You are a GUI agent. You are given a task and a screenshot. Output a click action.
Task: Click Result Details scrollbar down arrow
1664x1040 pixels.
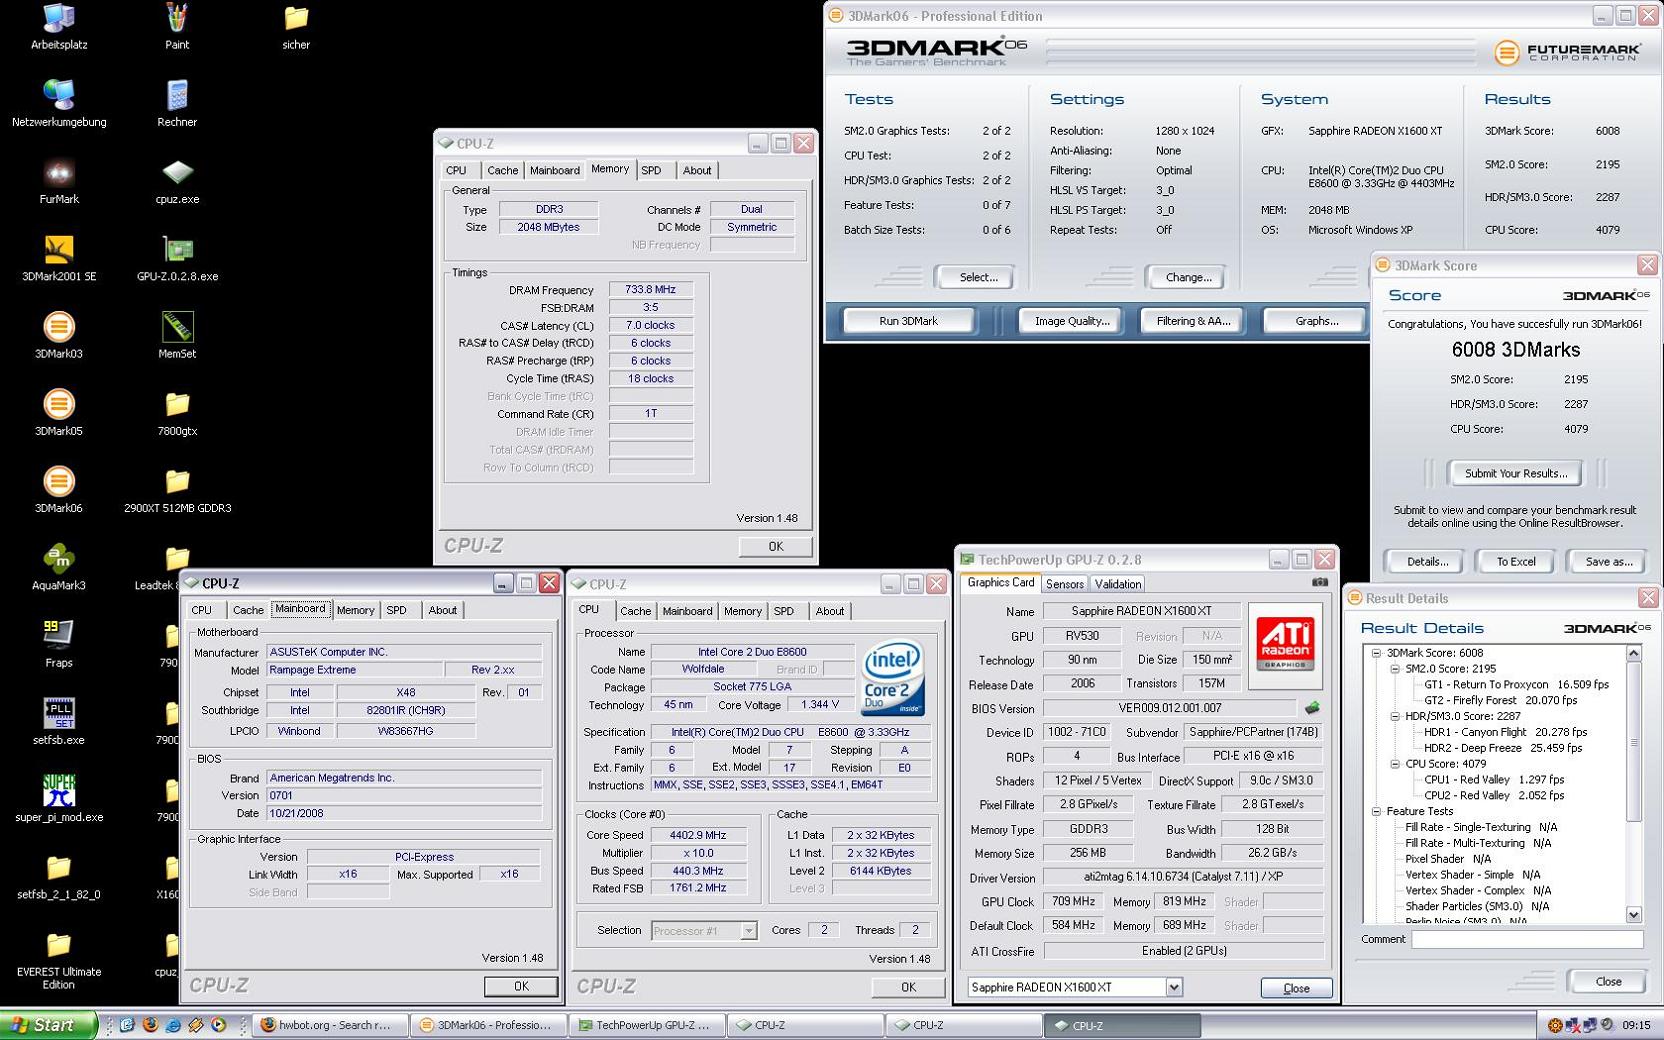pos(1633,914)
